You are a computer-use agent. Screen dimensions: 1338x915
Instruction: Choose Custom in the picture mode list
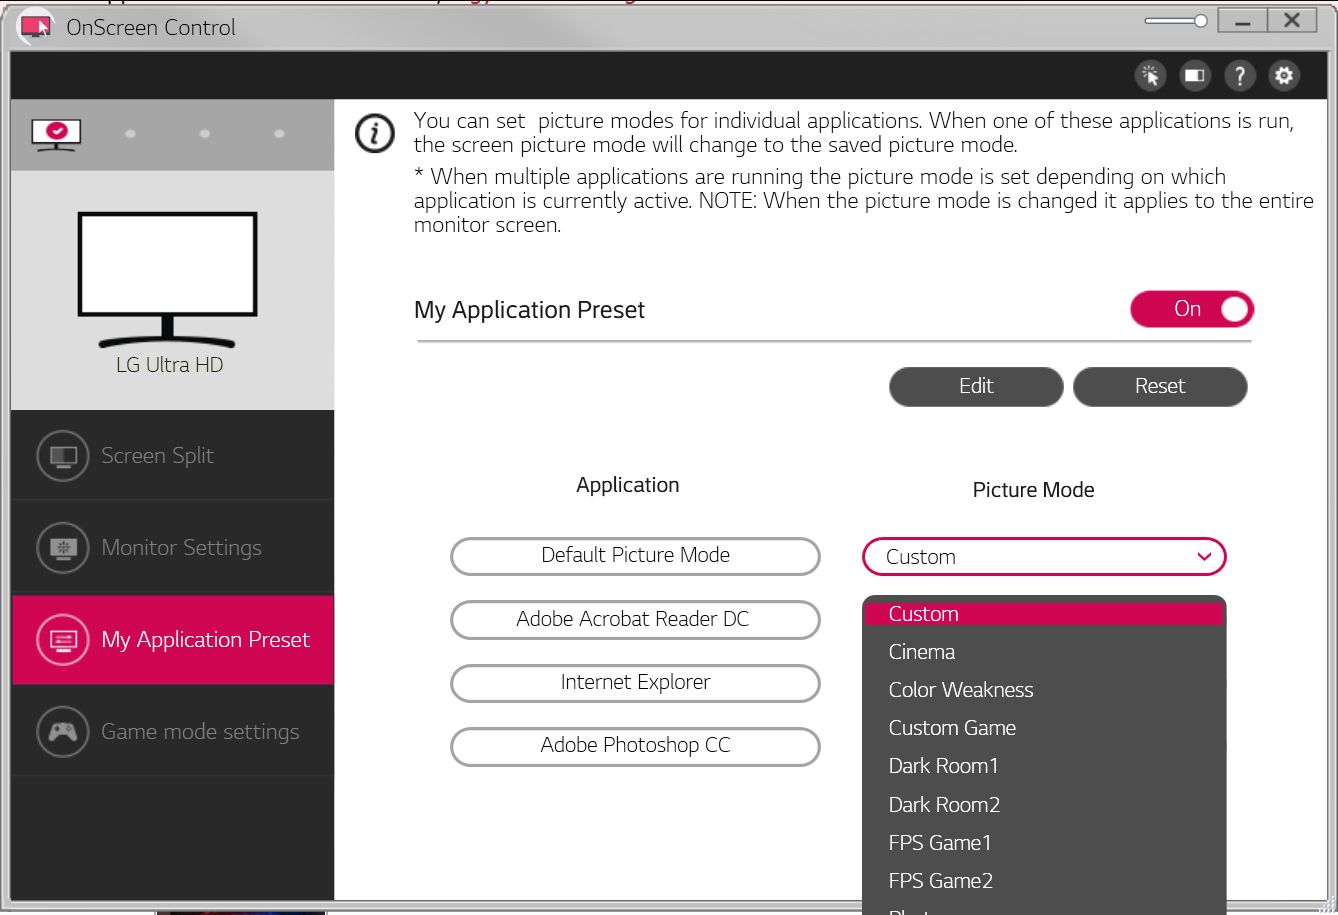coord(1044,614)
